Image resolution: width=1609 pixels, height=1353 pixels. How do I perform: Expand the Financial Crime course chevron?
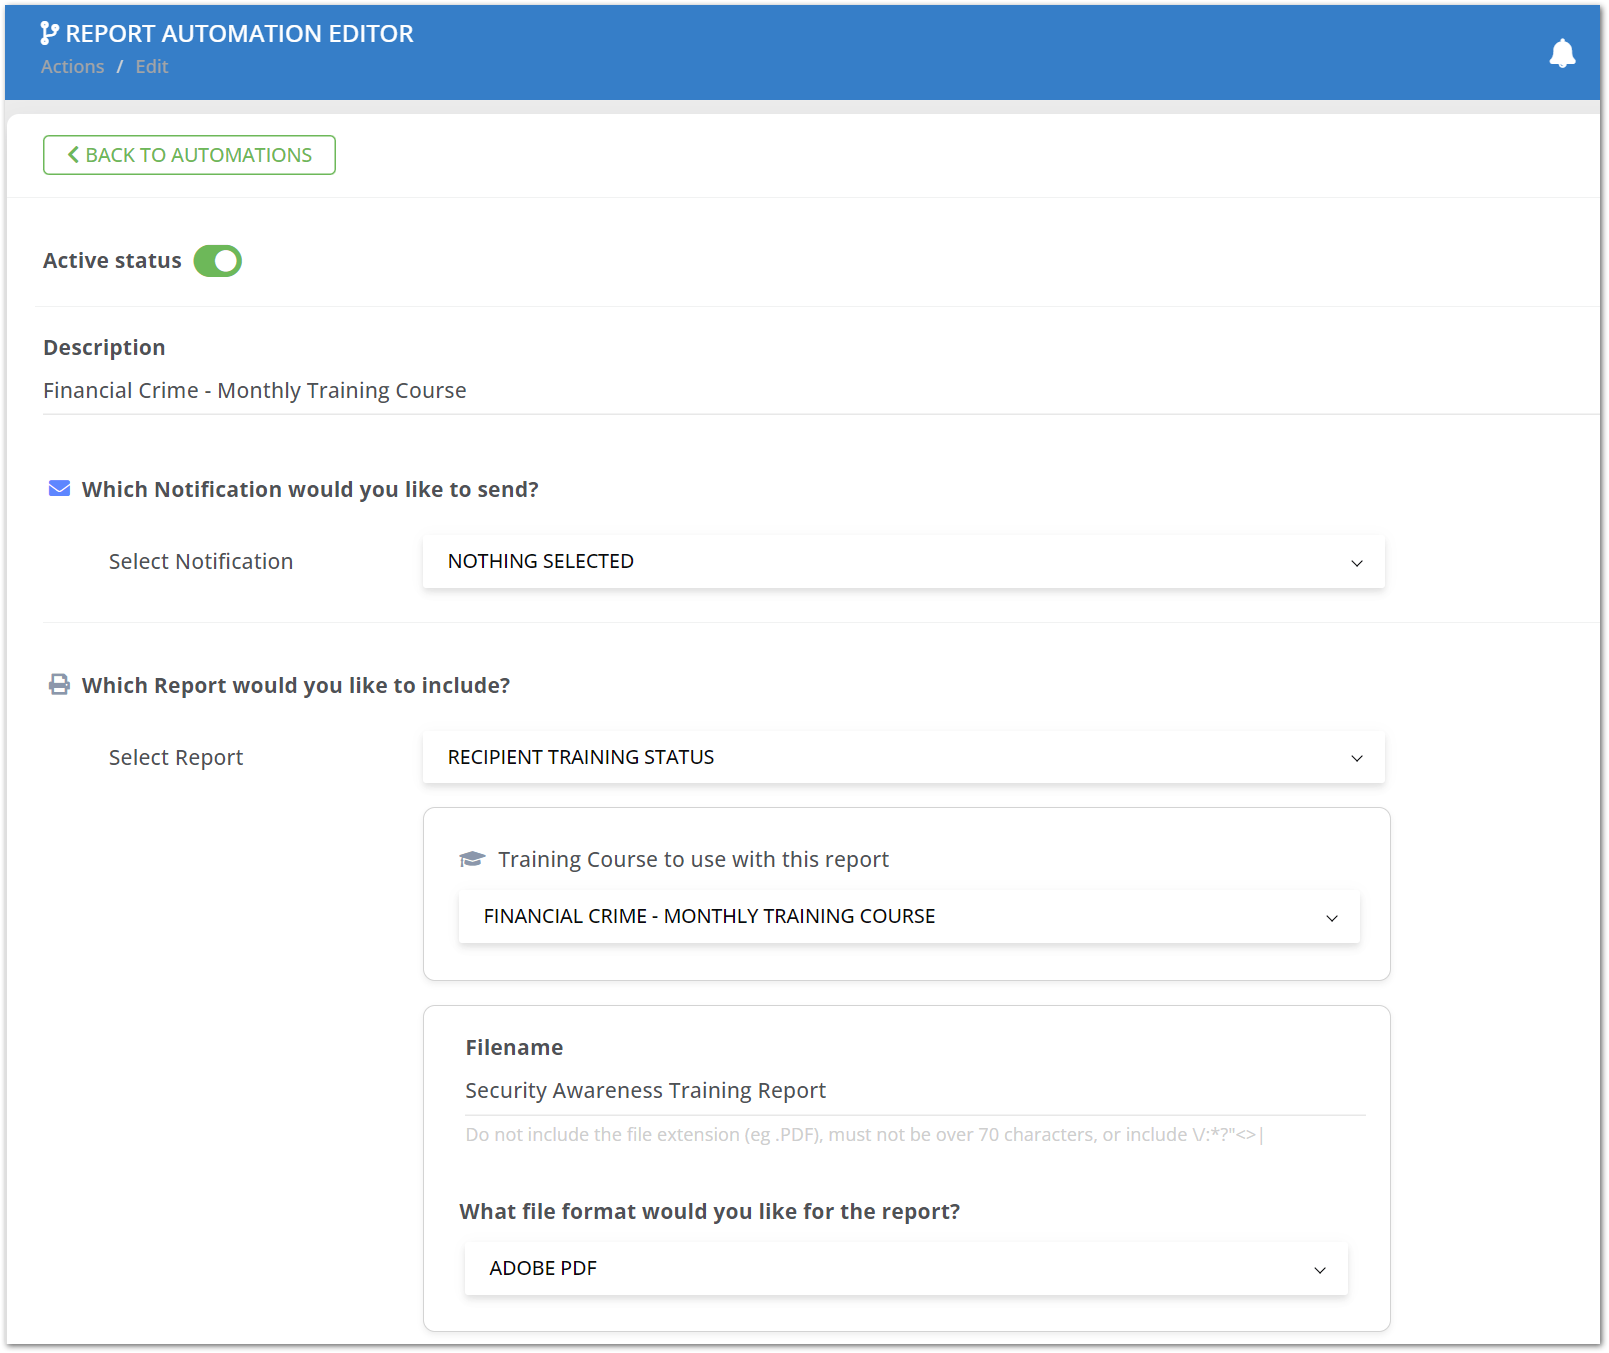tap(1331, 917)
